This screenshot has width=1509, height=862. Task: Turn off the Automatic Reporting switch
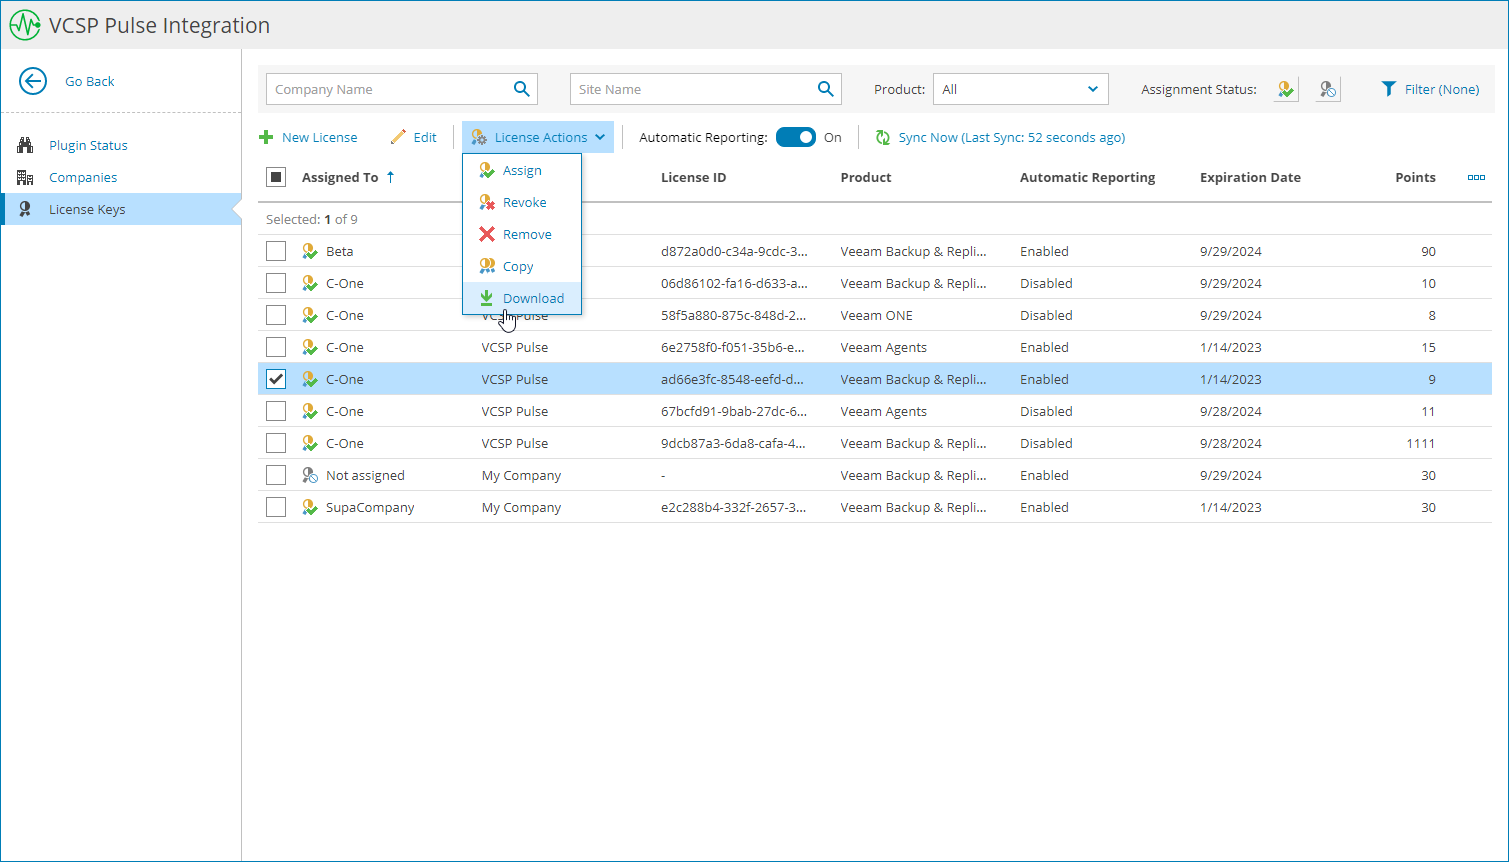(796, 137)
